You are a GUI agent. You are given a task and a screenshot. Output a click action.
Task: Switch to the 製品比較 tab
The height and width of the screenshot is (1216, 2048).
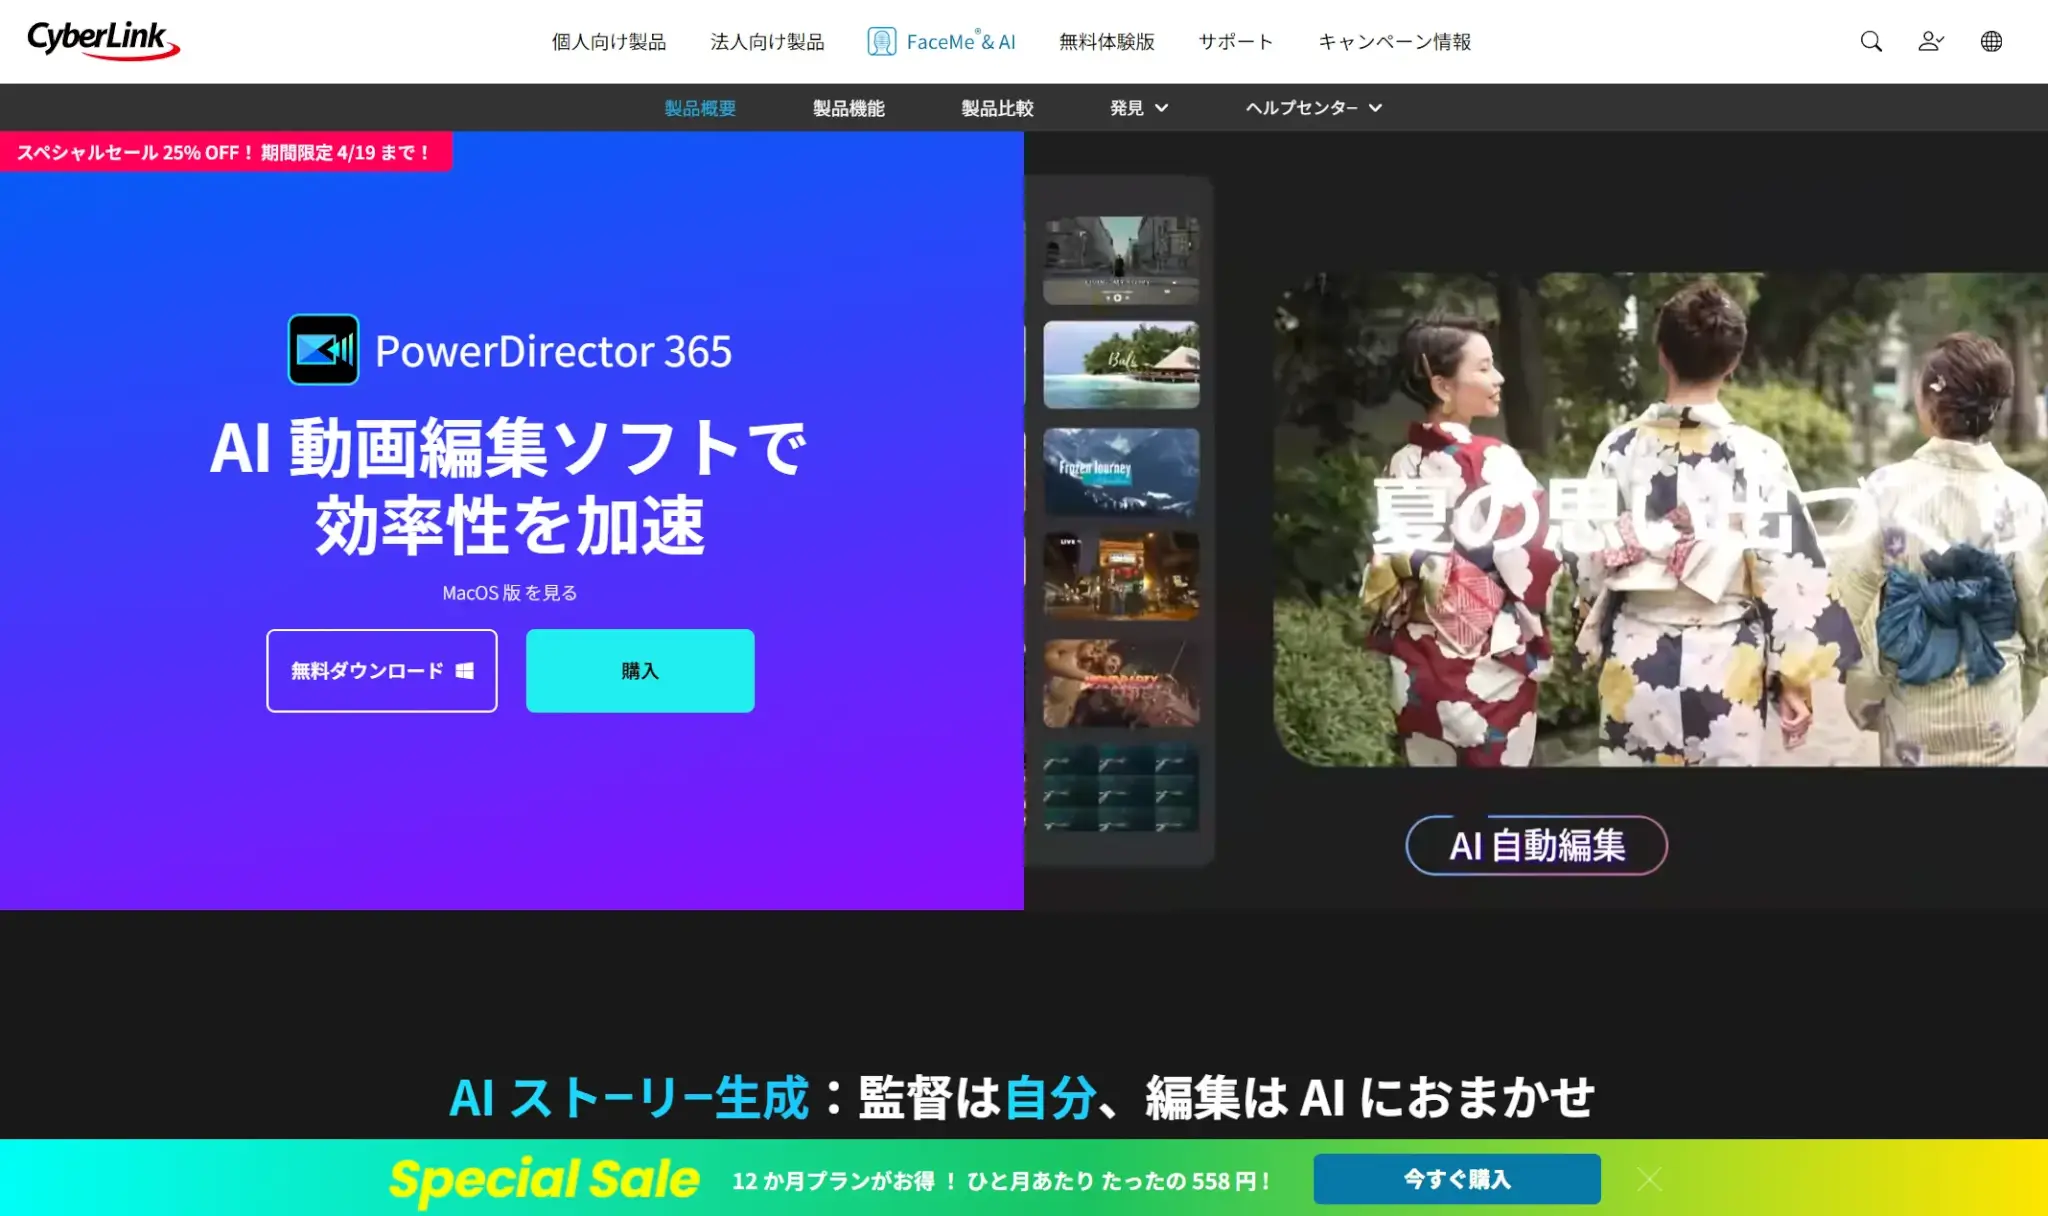997,108
